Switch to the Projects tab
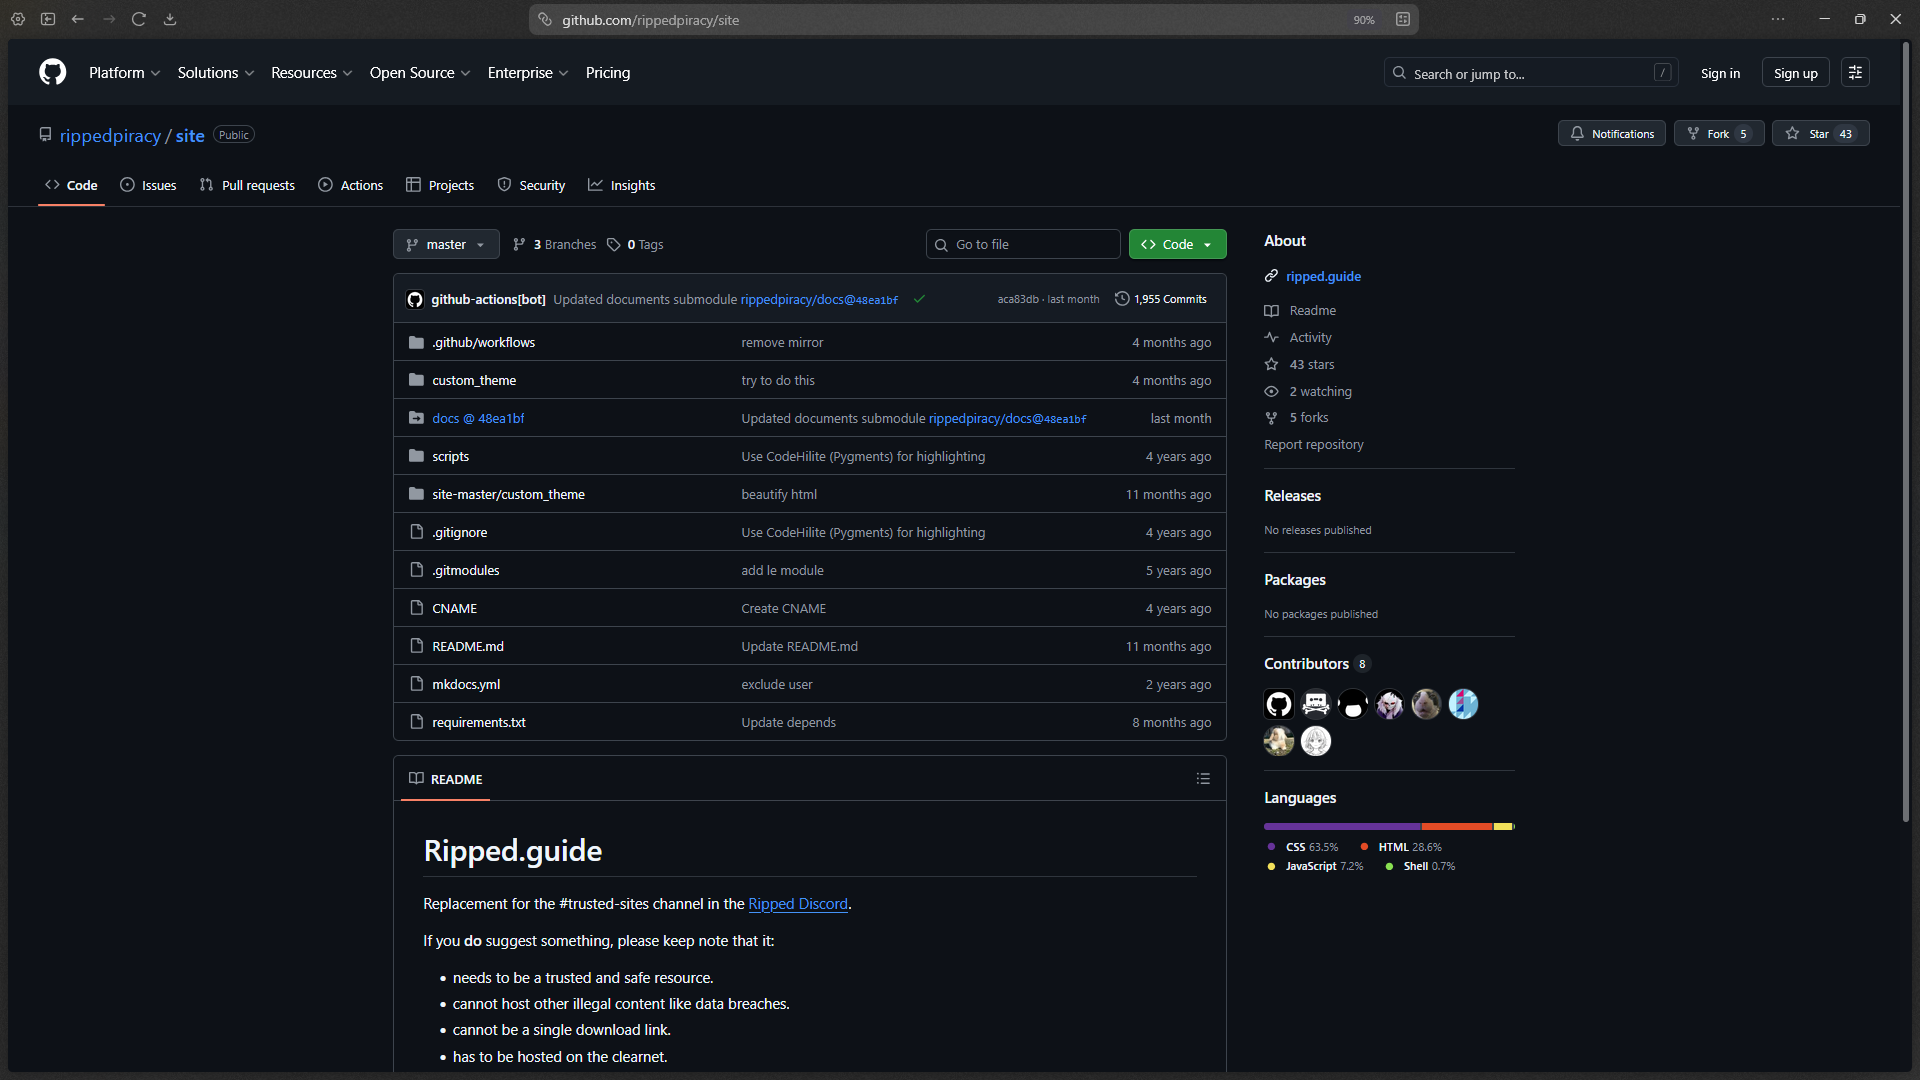Image resolution: width=1920 pixels, height=1080 pixels. point(440,185)
